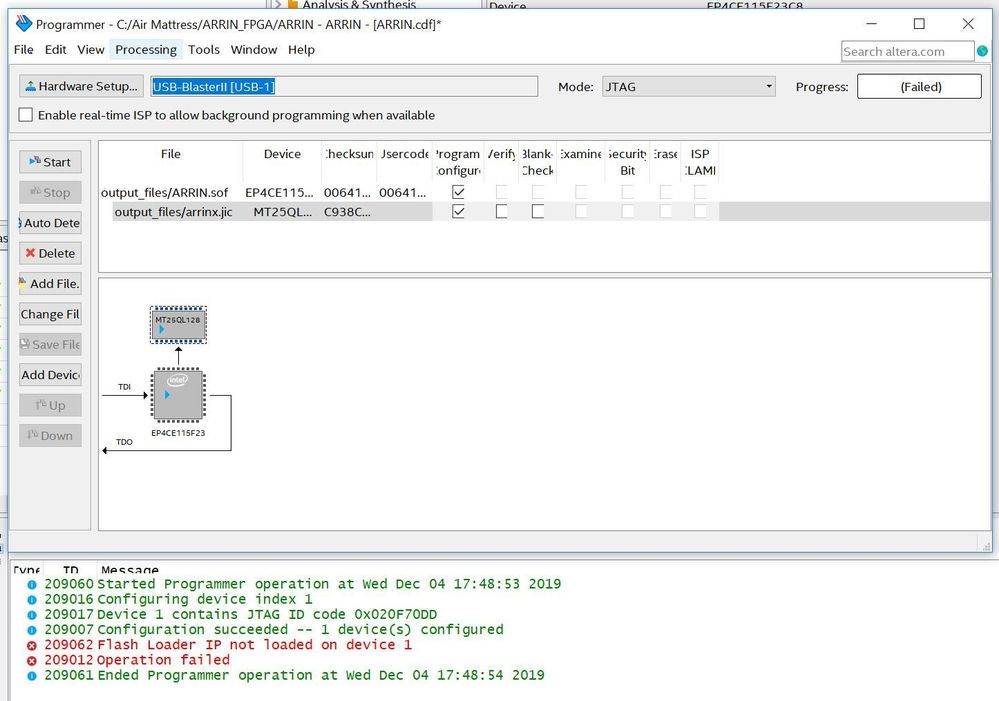Click the Change File button
Viewport: 999px width, 701px height.
tap(50, 314)
